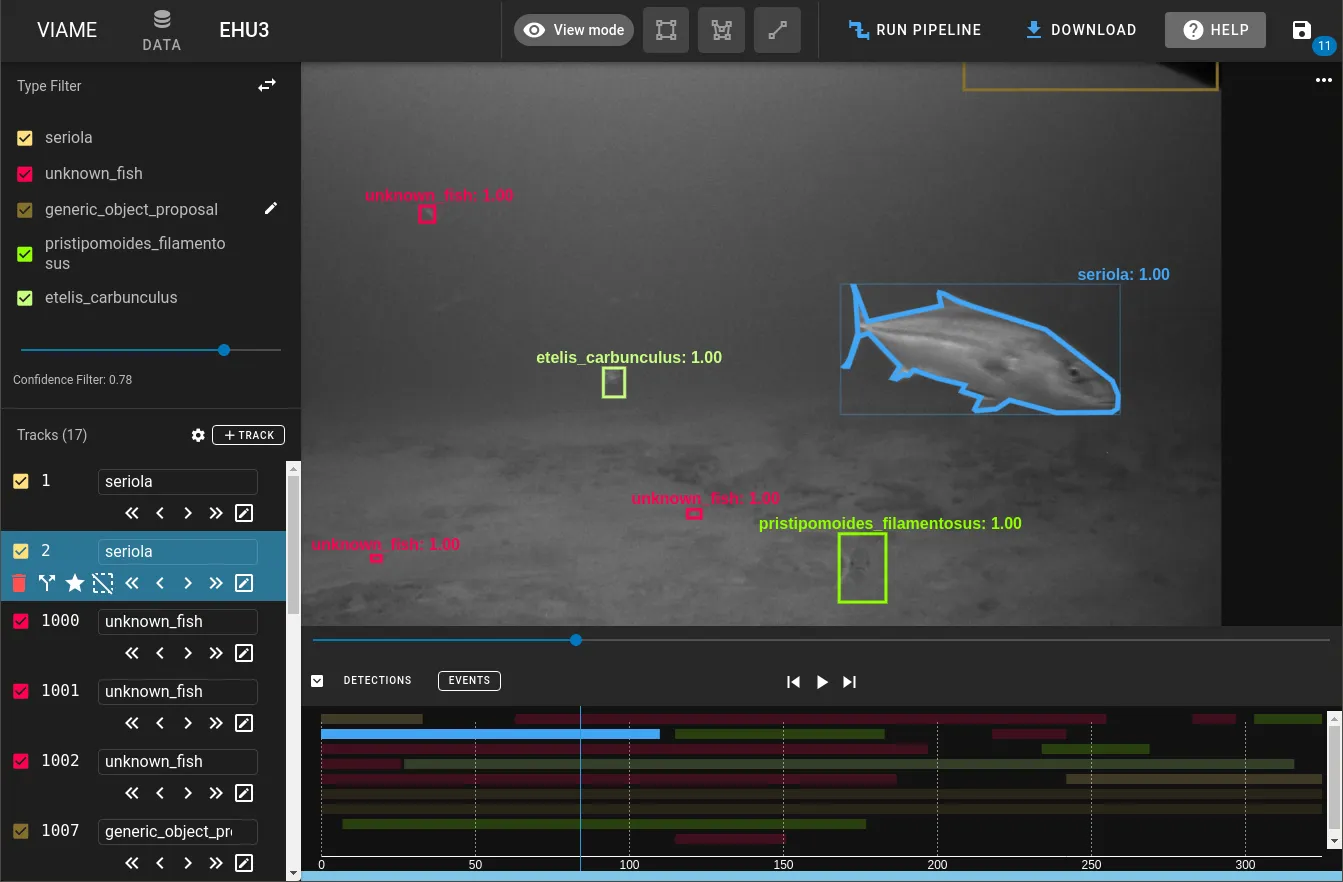Screen dimensions: 1343x882
Task: Delete track 2 with trash icon
Action: pos(19,583)
